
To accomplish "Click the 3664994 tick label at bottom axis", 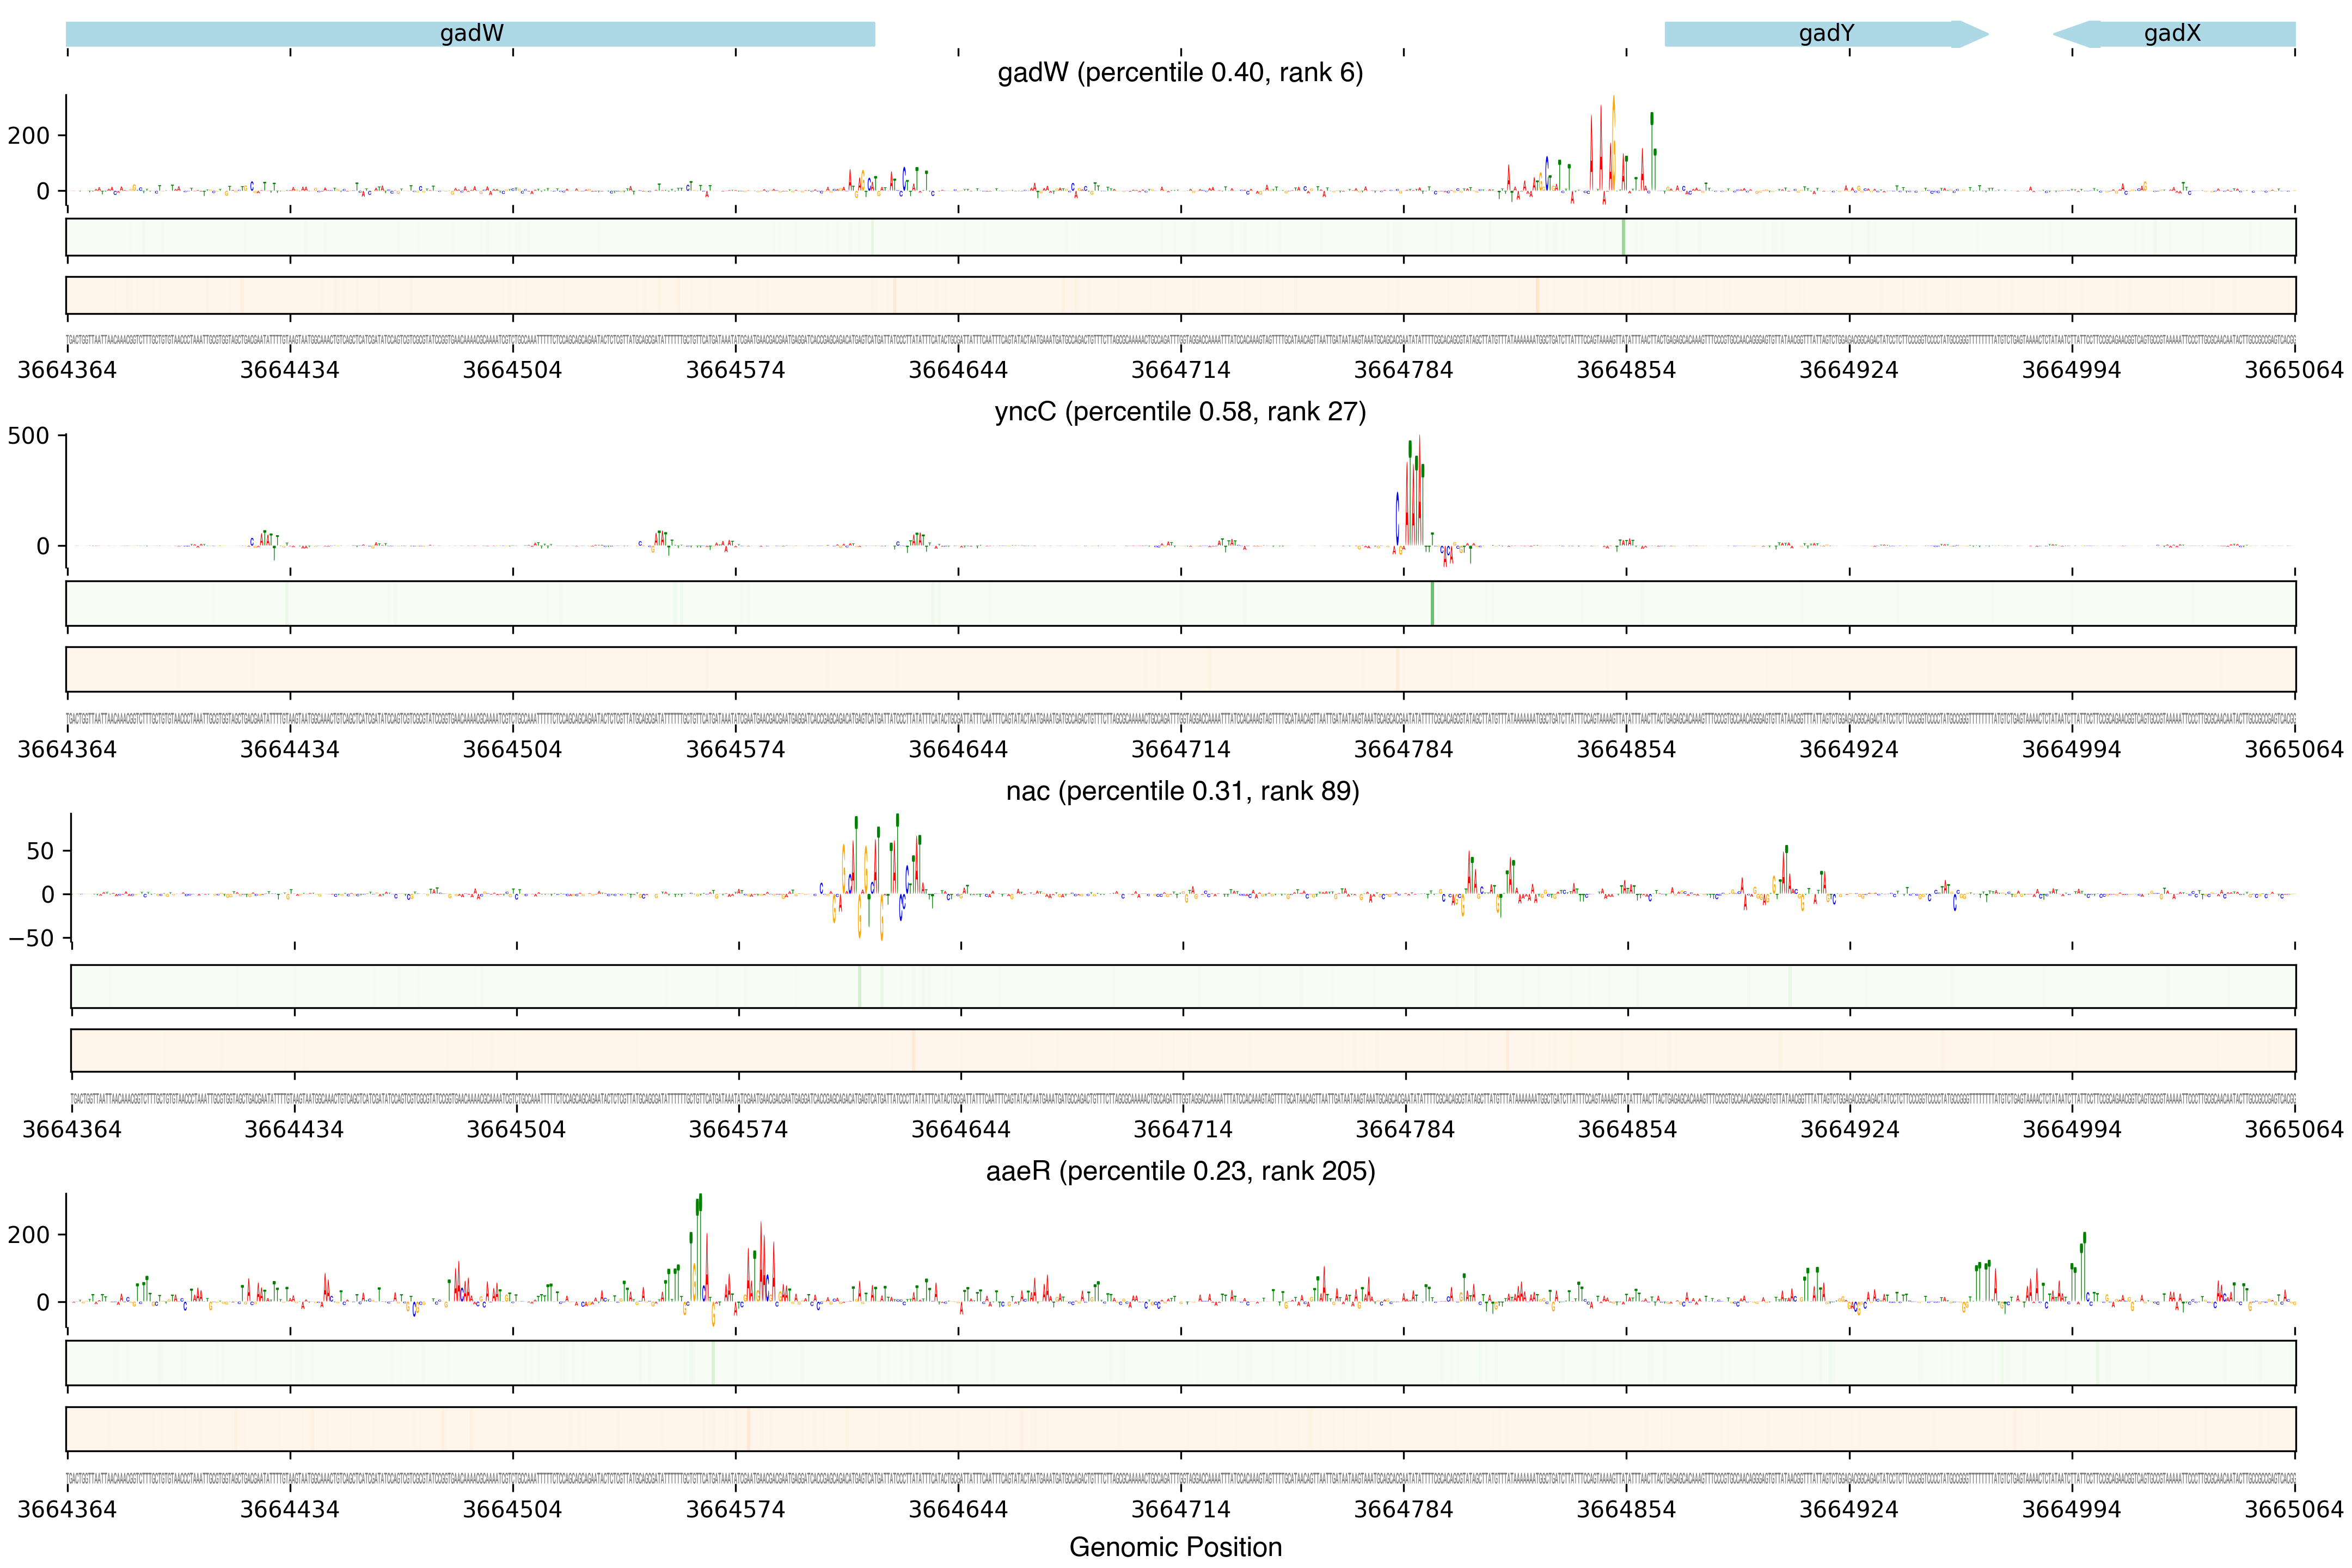I will [x=2071, y=1509].
